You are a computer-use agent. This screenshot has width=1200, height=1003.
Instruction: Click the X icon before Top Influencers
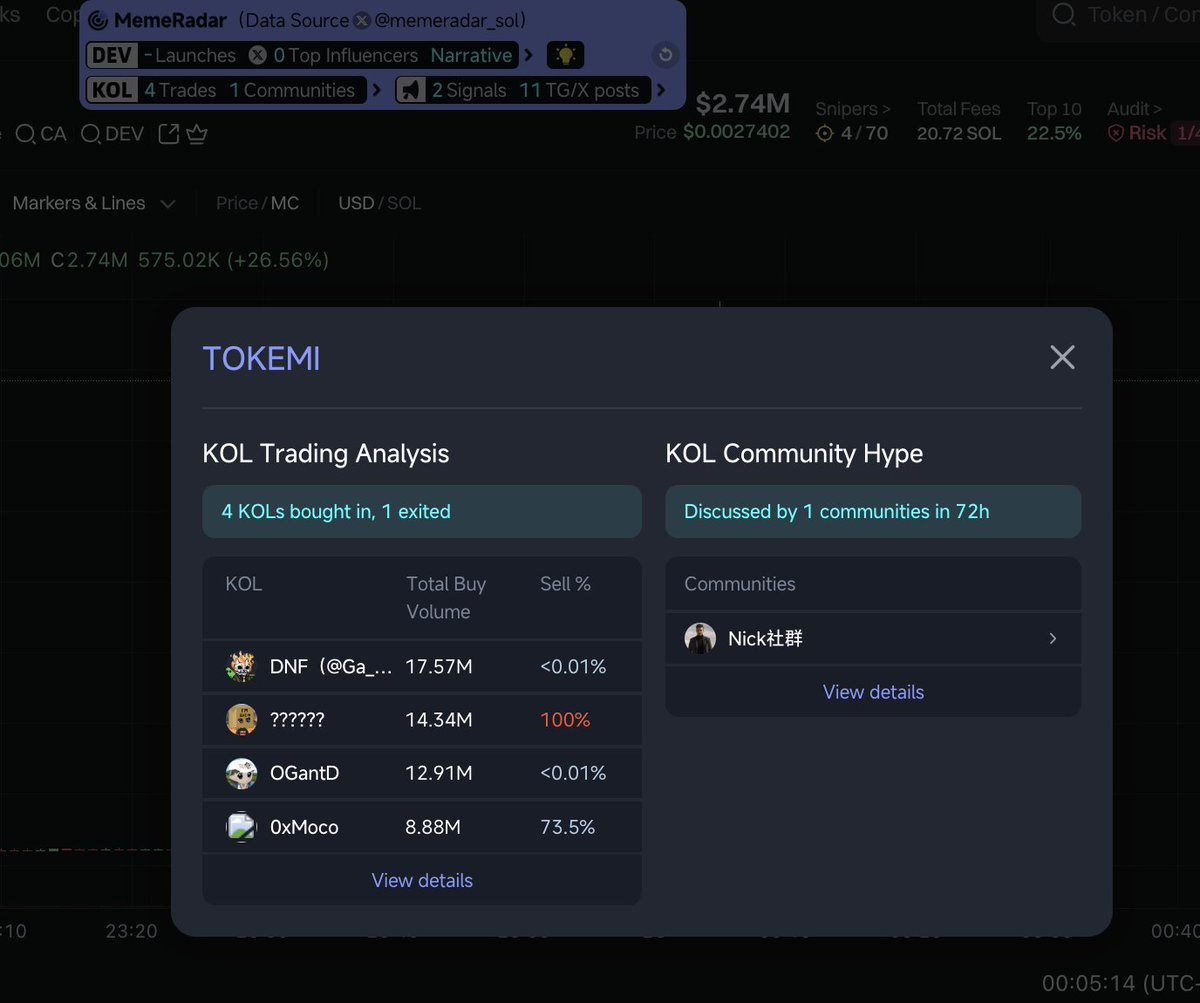(x=258, y=56)
